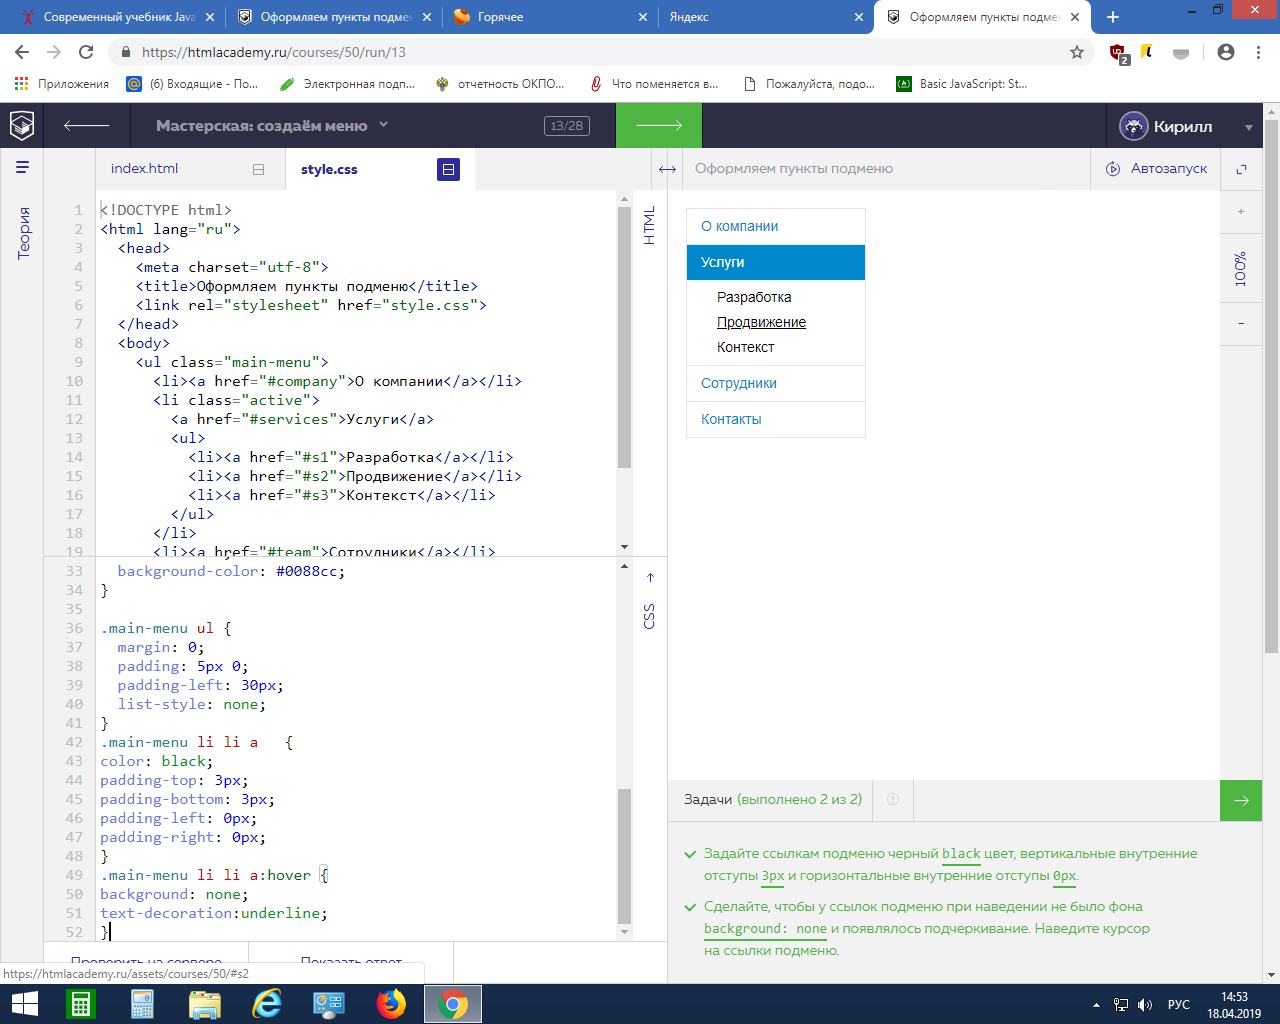This screenshot has height=1024, width=1280.
Task: Bookmark this page with star icon
Action: [x=1077, y=52]
